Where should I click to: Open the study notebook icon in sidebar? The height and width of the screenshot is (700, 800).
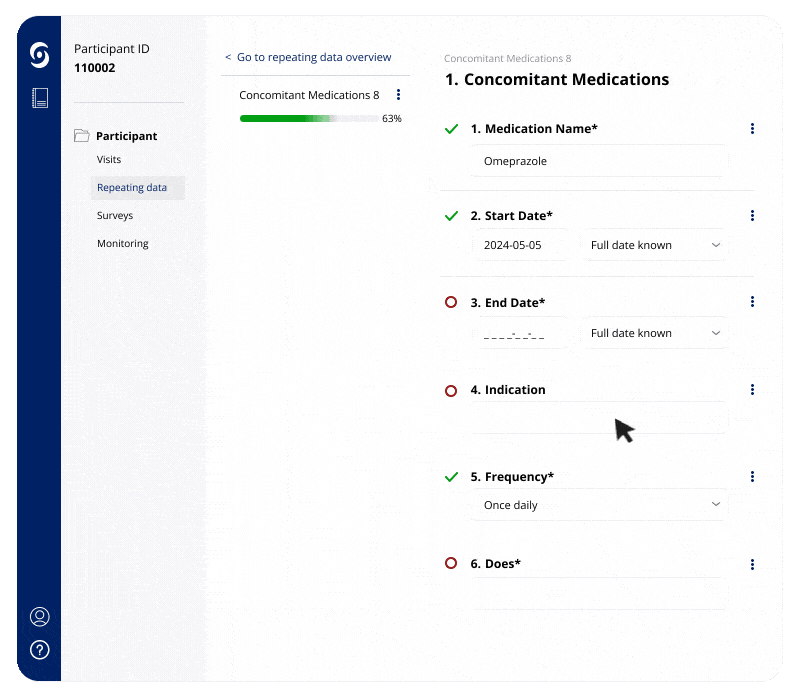tap(40, 98)
